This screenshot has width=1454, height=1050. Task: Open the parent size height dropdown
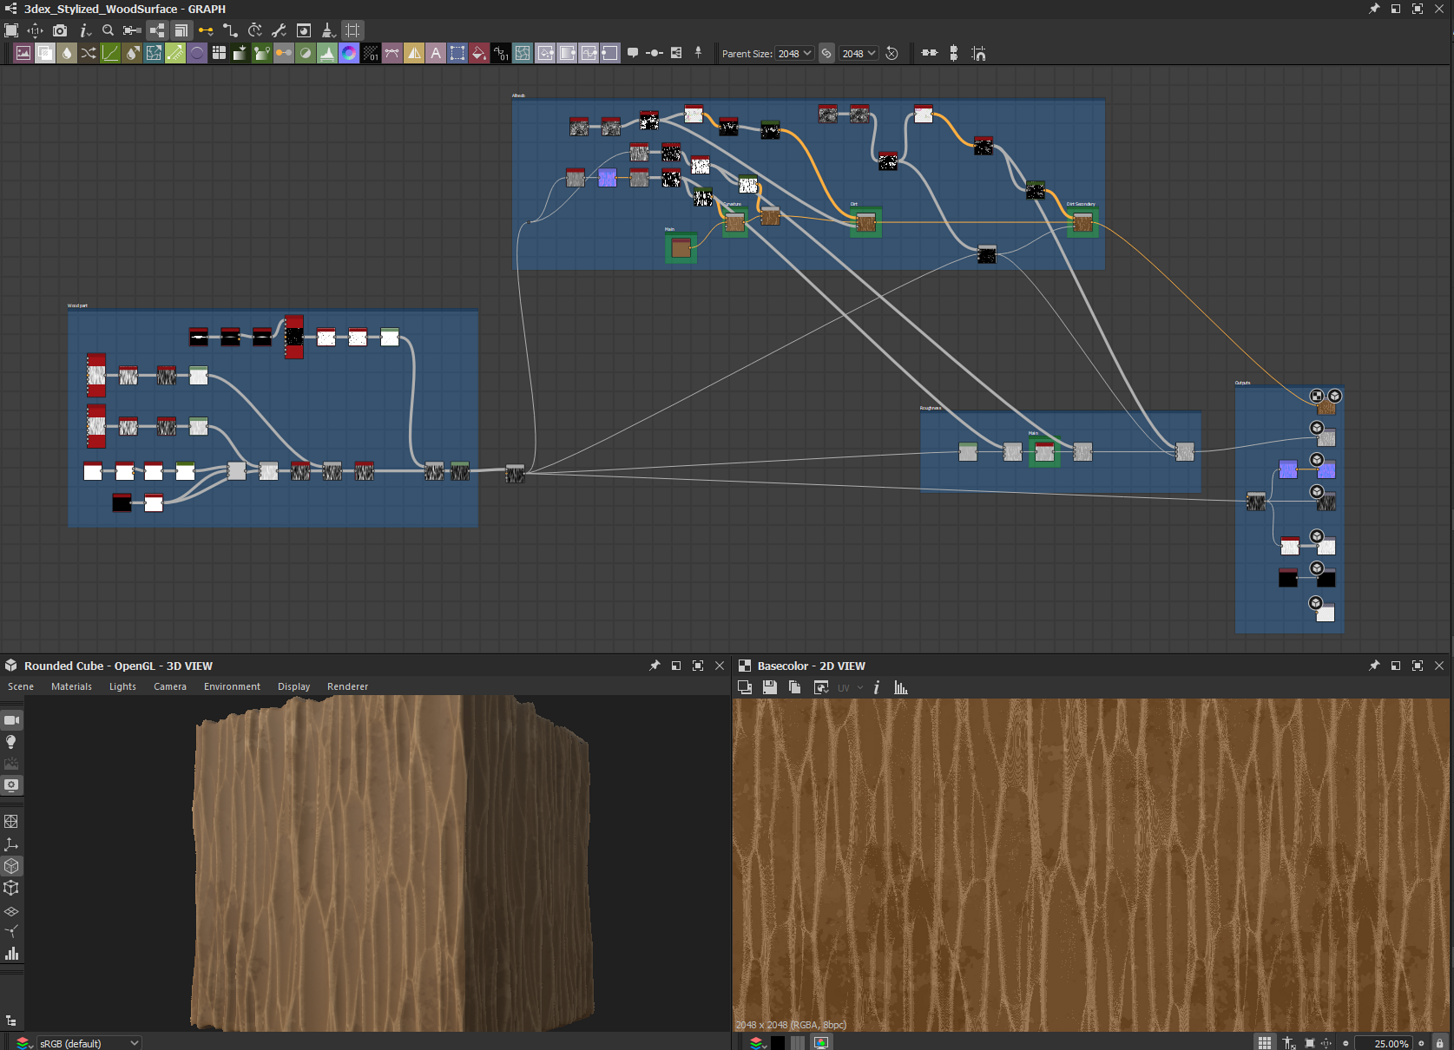click(859, 54)
